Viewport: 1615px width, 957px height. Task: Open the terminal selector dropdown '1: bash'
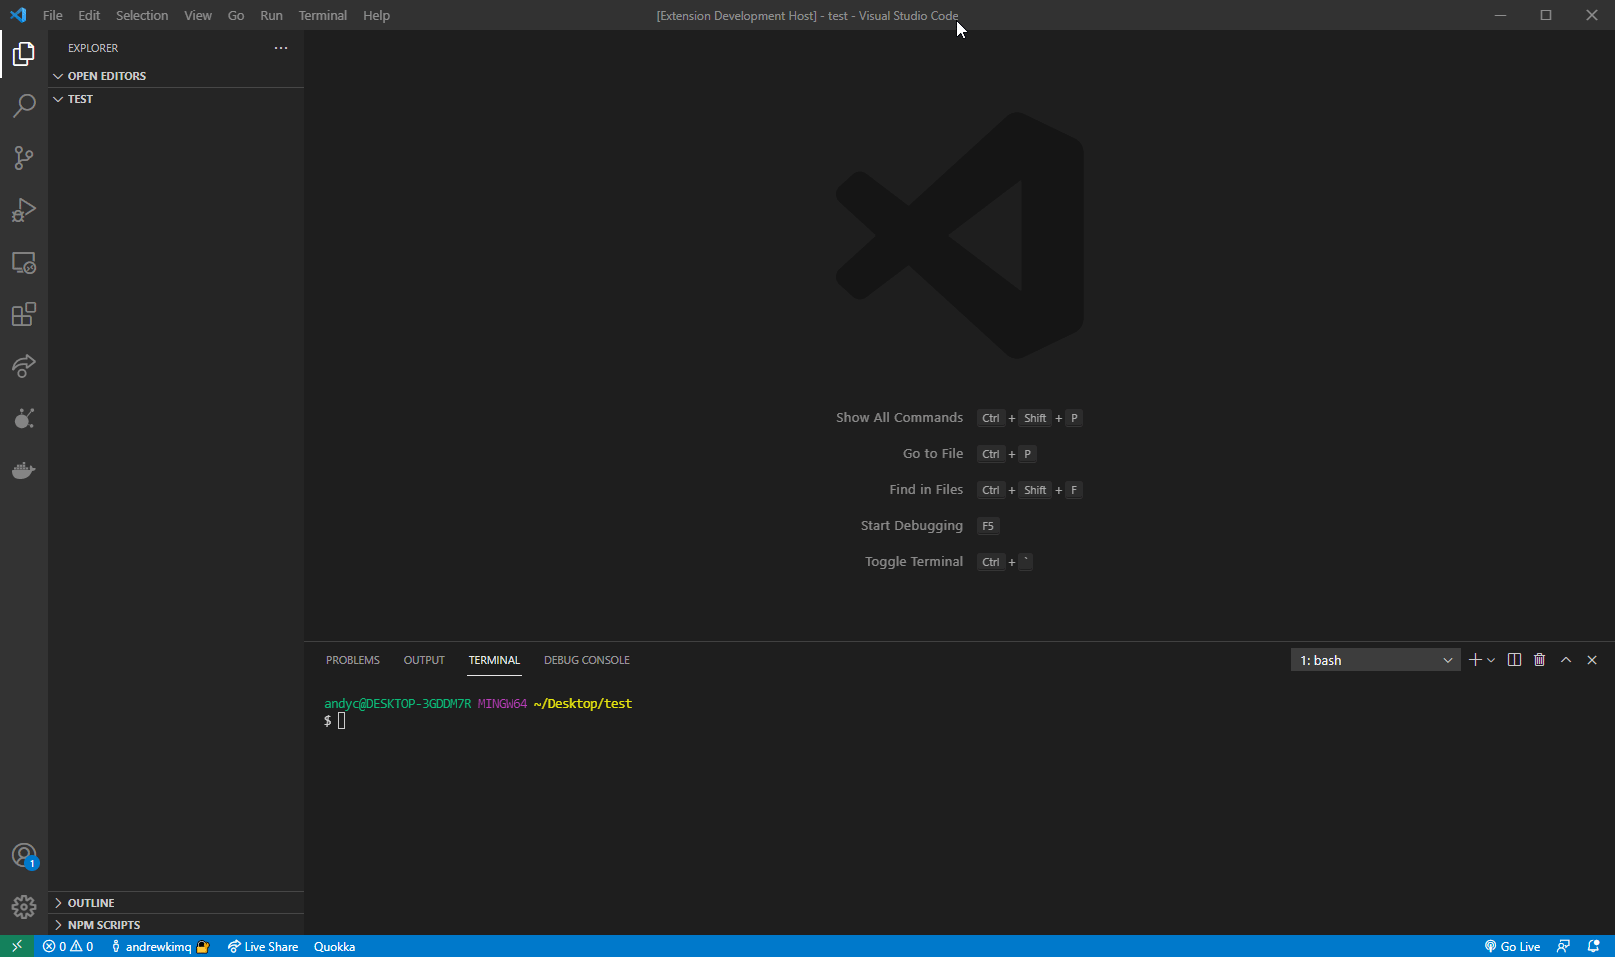(x=1376, y=660)
